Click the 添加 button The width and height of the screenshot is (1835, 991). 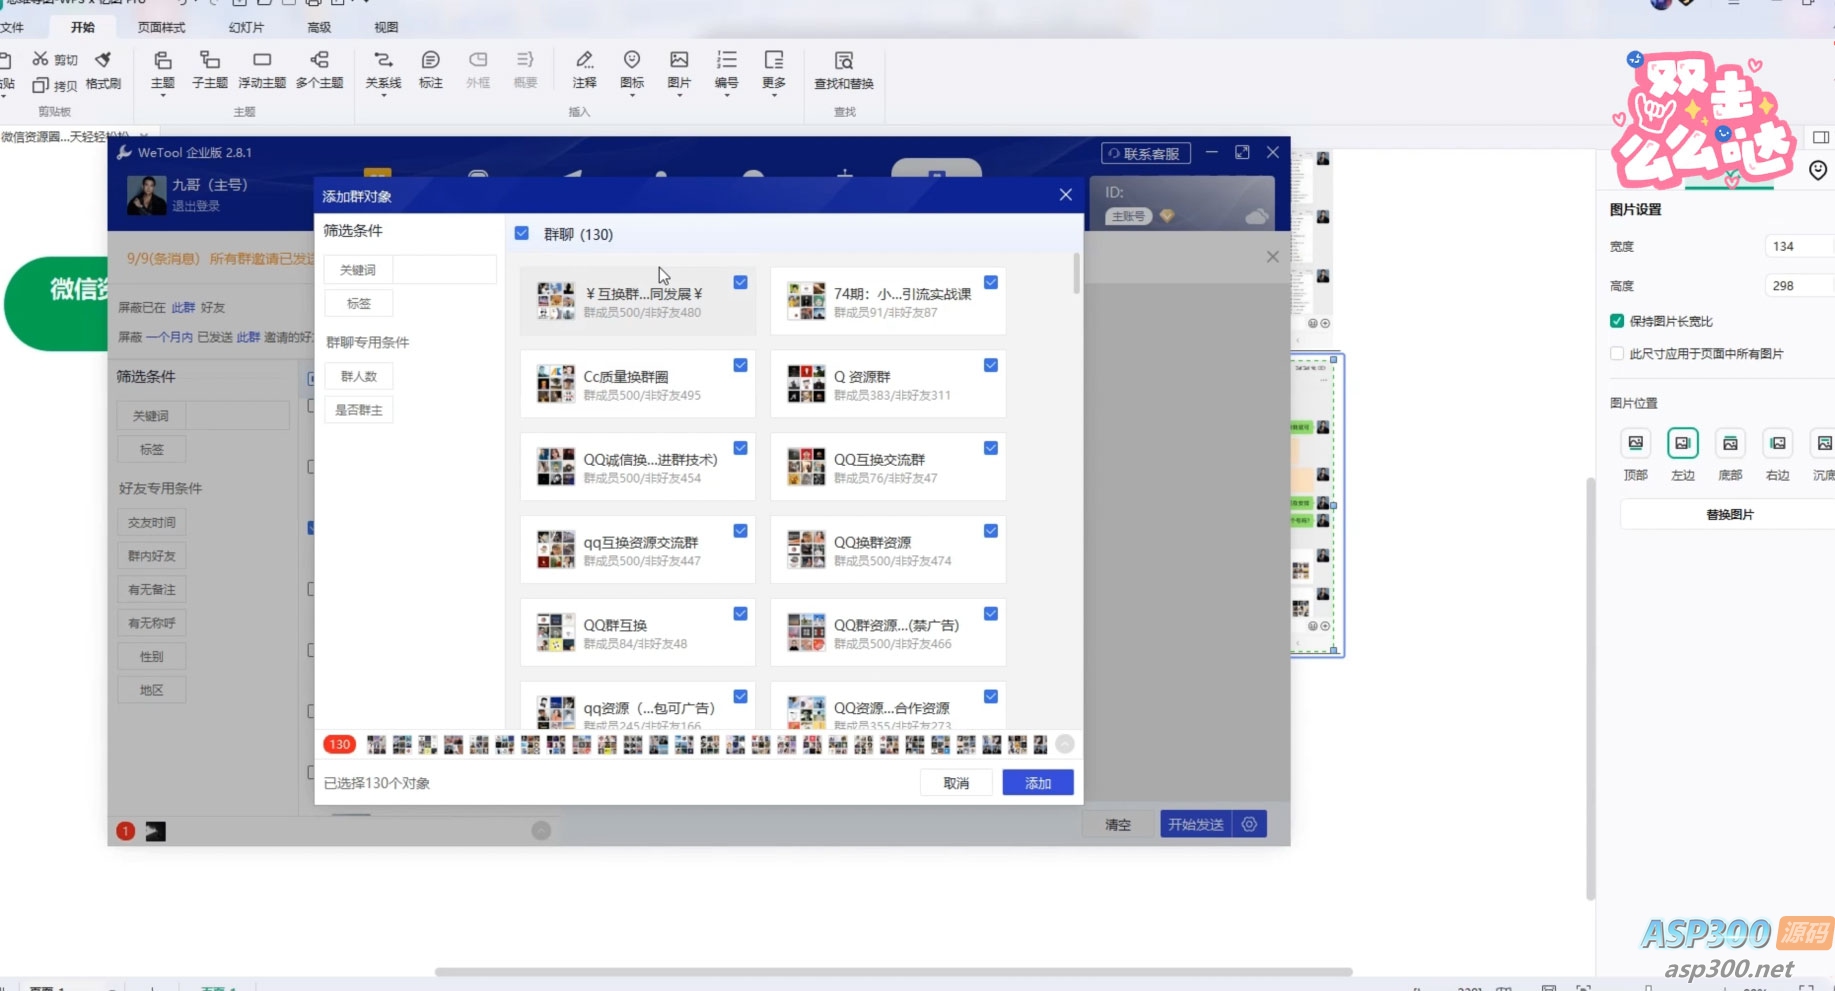coord(1038,782)
